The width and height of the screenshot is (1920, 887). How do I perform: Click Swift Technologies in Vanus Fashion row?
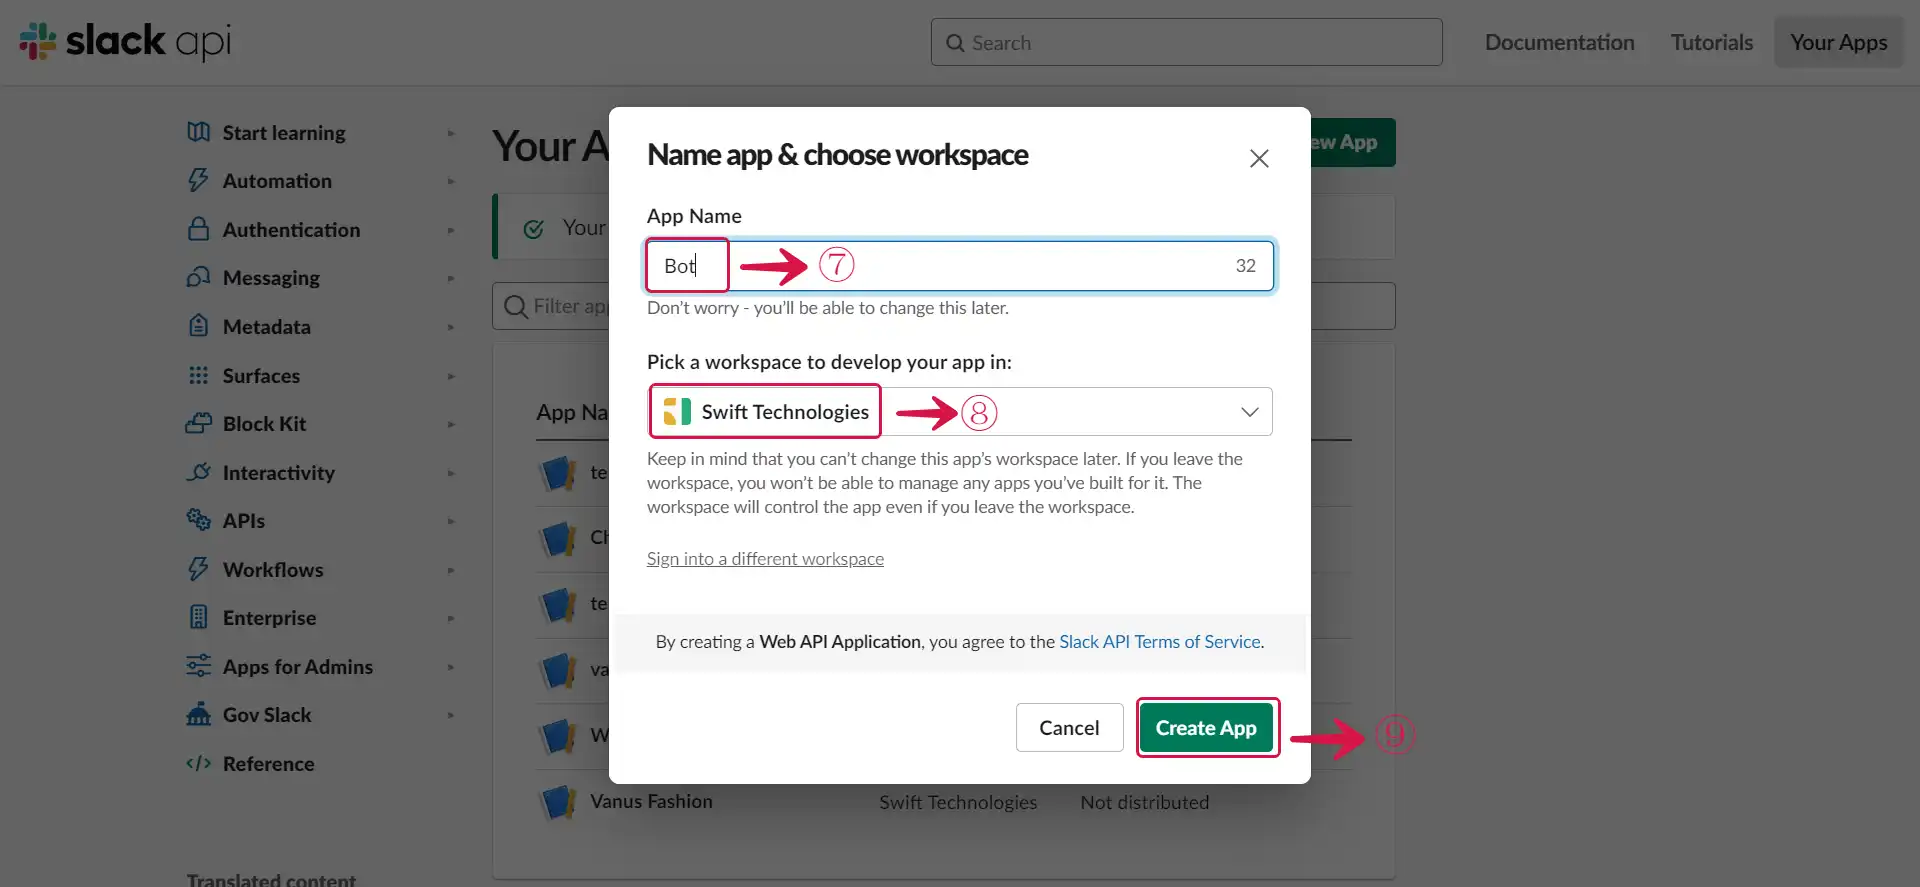[x=958, y=802]
